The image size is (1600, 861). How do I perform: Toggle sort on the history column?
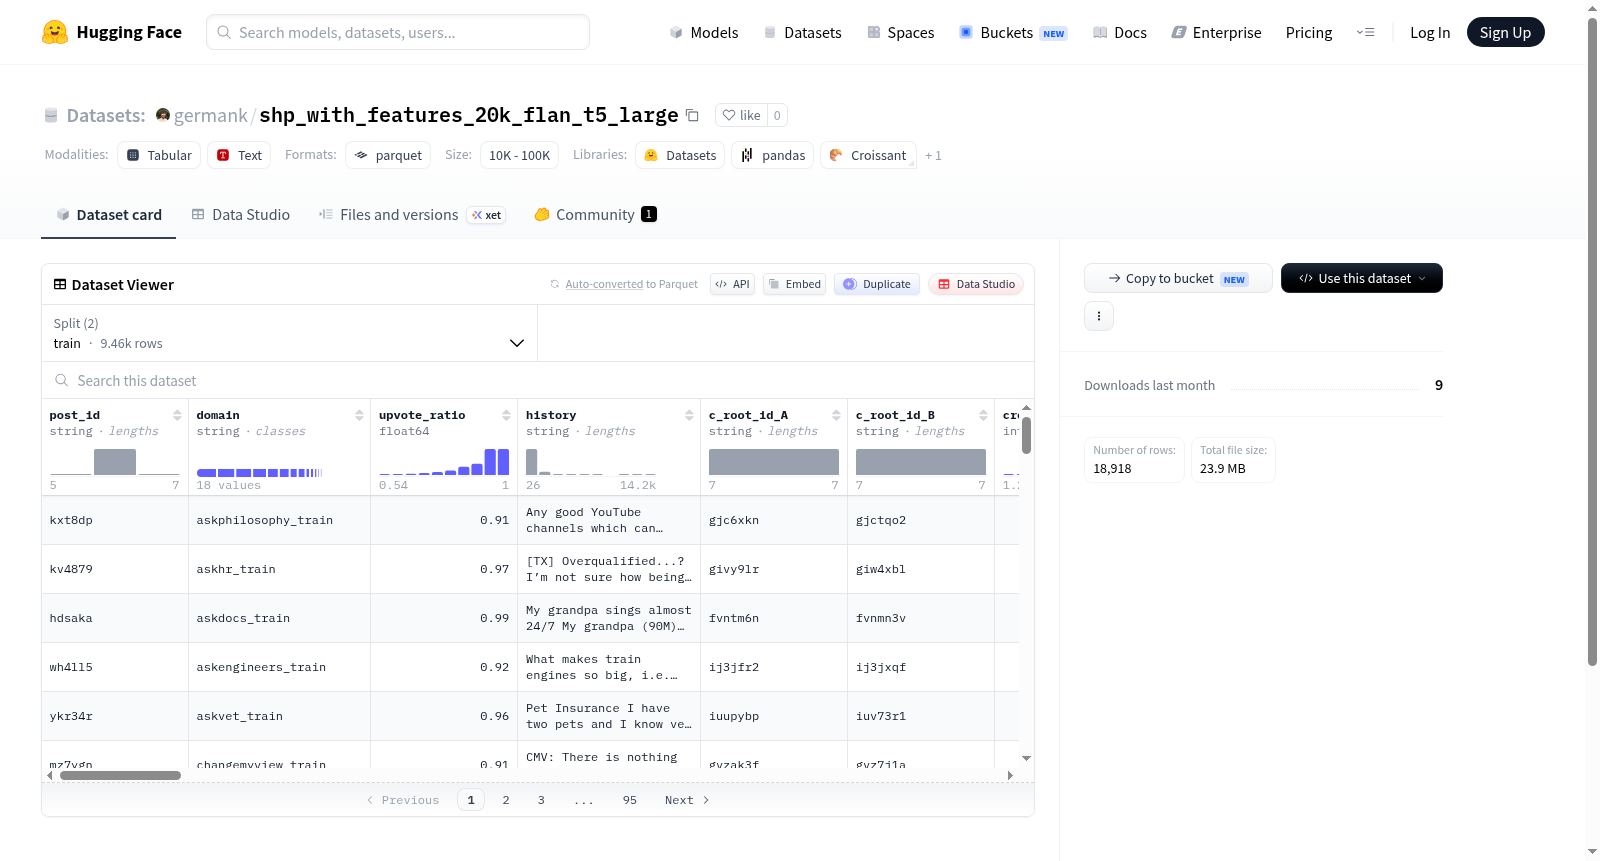click(689, 415)
